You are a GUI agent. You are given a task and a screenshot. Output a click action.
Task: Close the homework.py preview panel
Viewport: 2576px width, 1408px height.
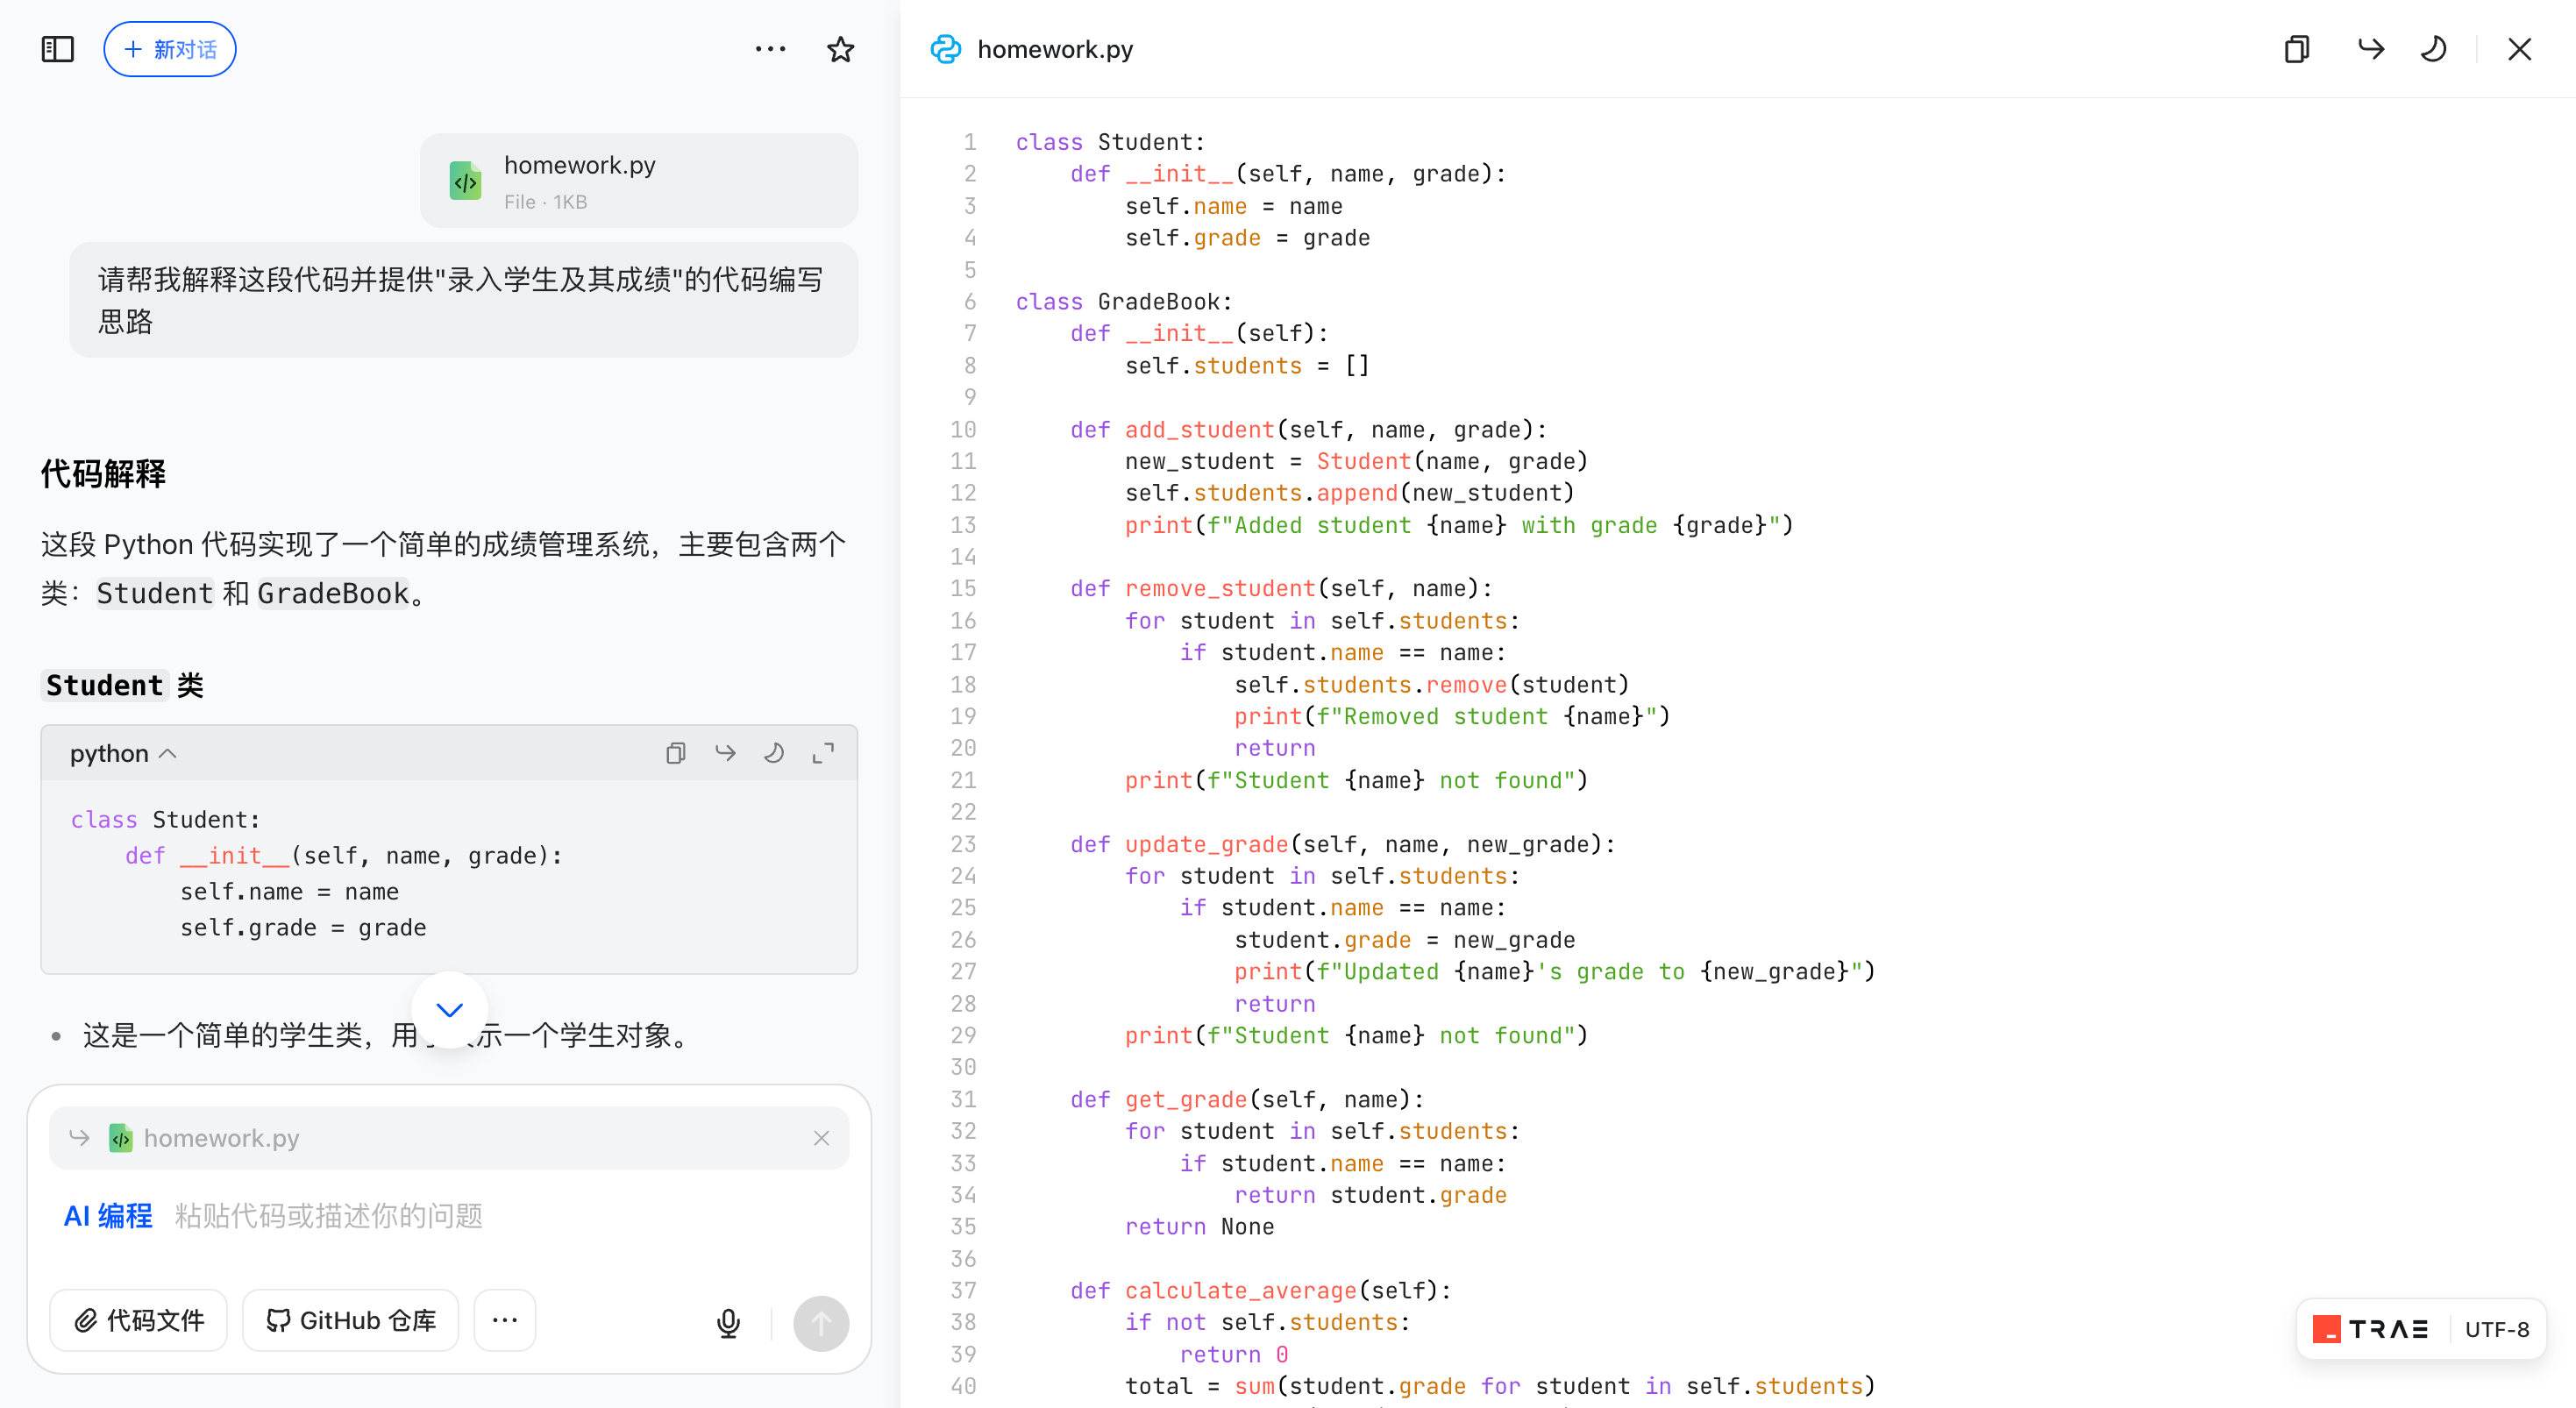click(x=2519, y=49)
